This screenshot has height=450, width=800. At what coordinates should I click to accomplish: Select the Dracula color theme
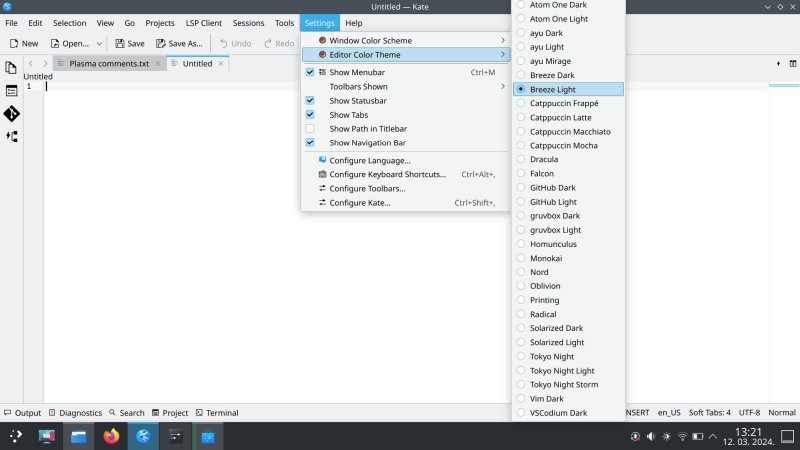tap(544, 159)
